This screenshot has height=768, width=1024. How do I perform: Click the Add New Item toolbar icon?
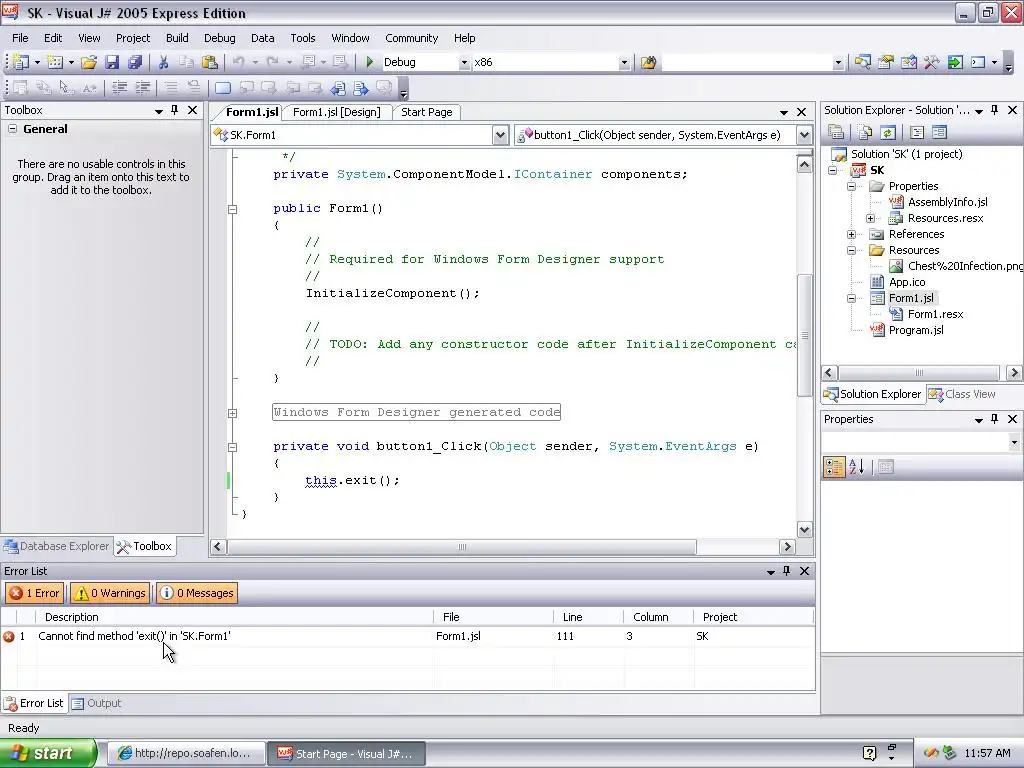(55, 62)
